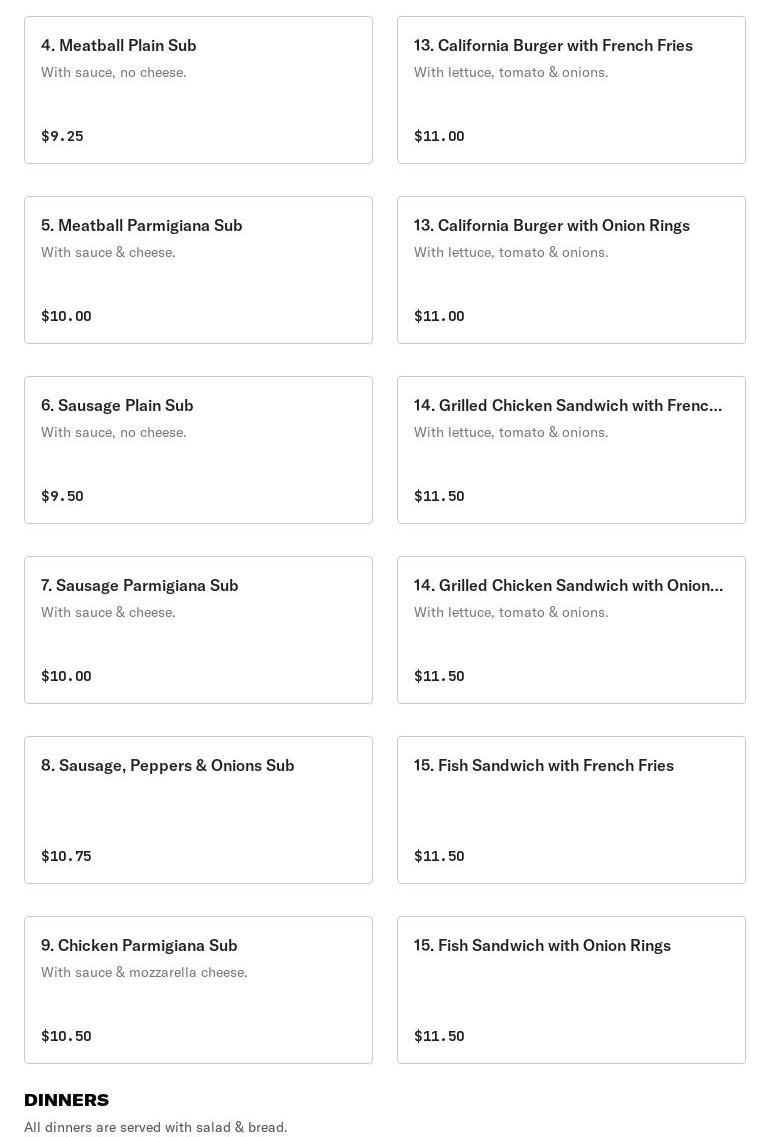Select Meatball Parmigiana Sub card
Image resolution: width=770 pixels, height=1137 pixels.
coord(198,270)
